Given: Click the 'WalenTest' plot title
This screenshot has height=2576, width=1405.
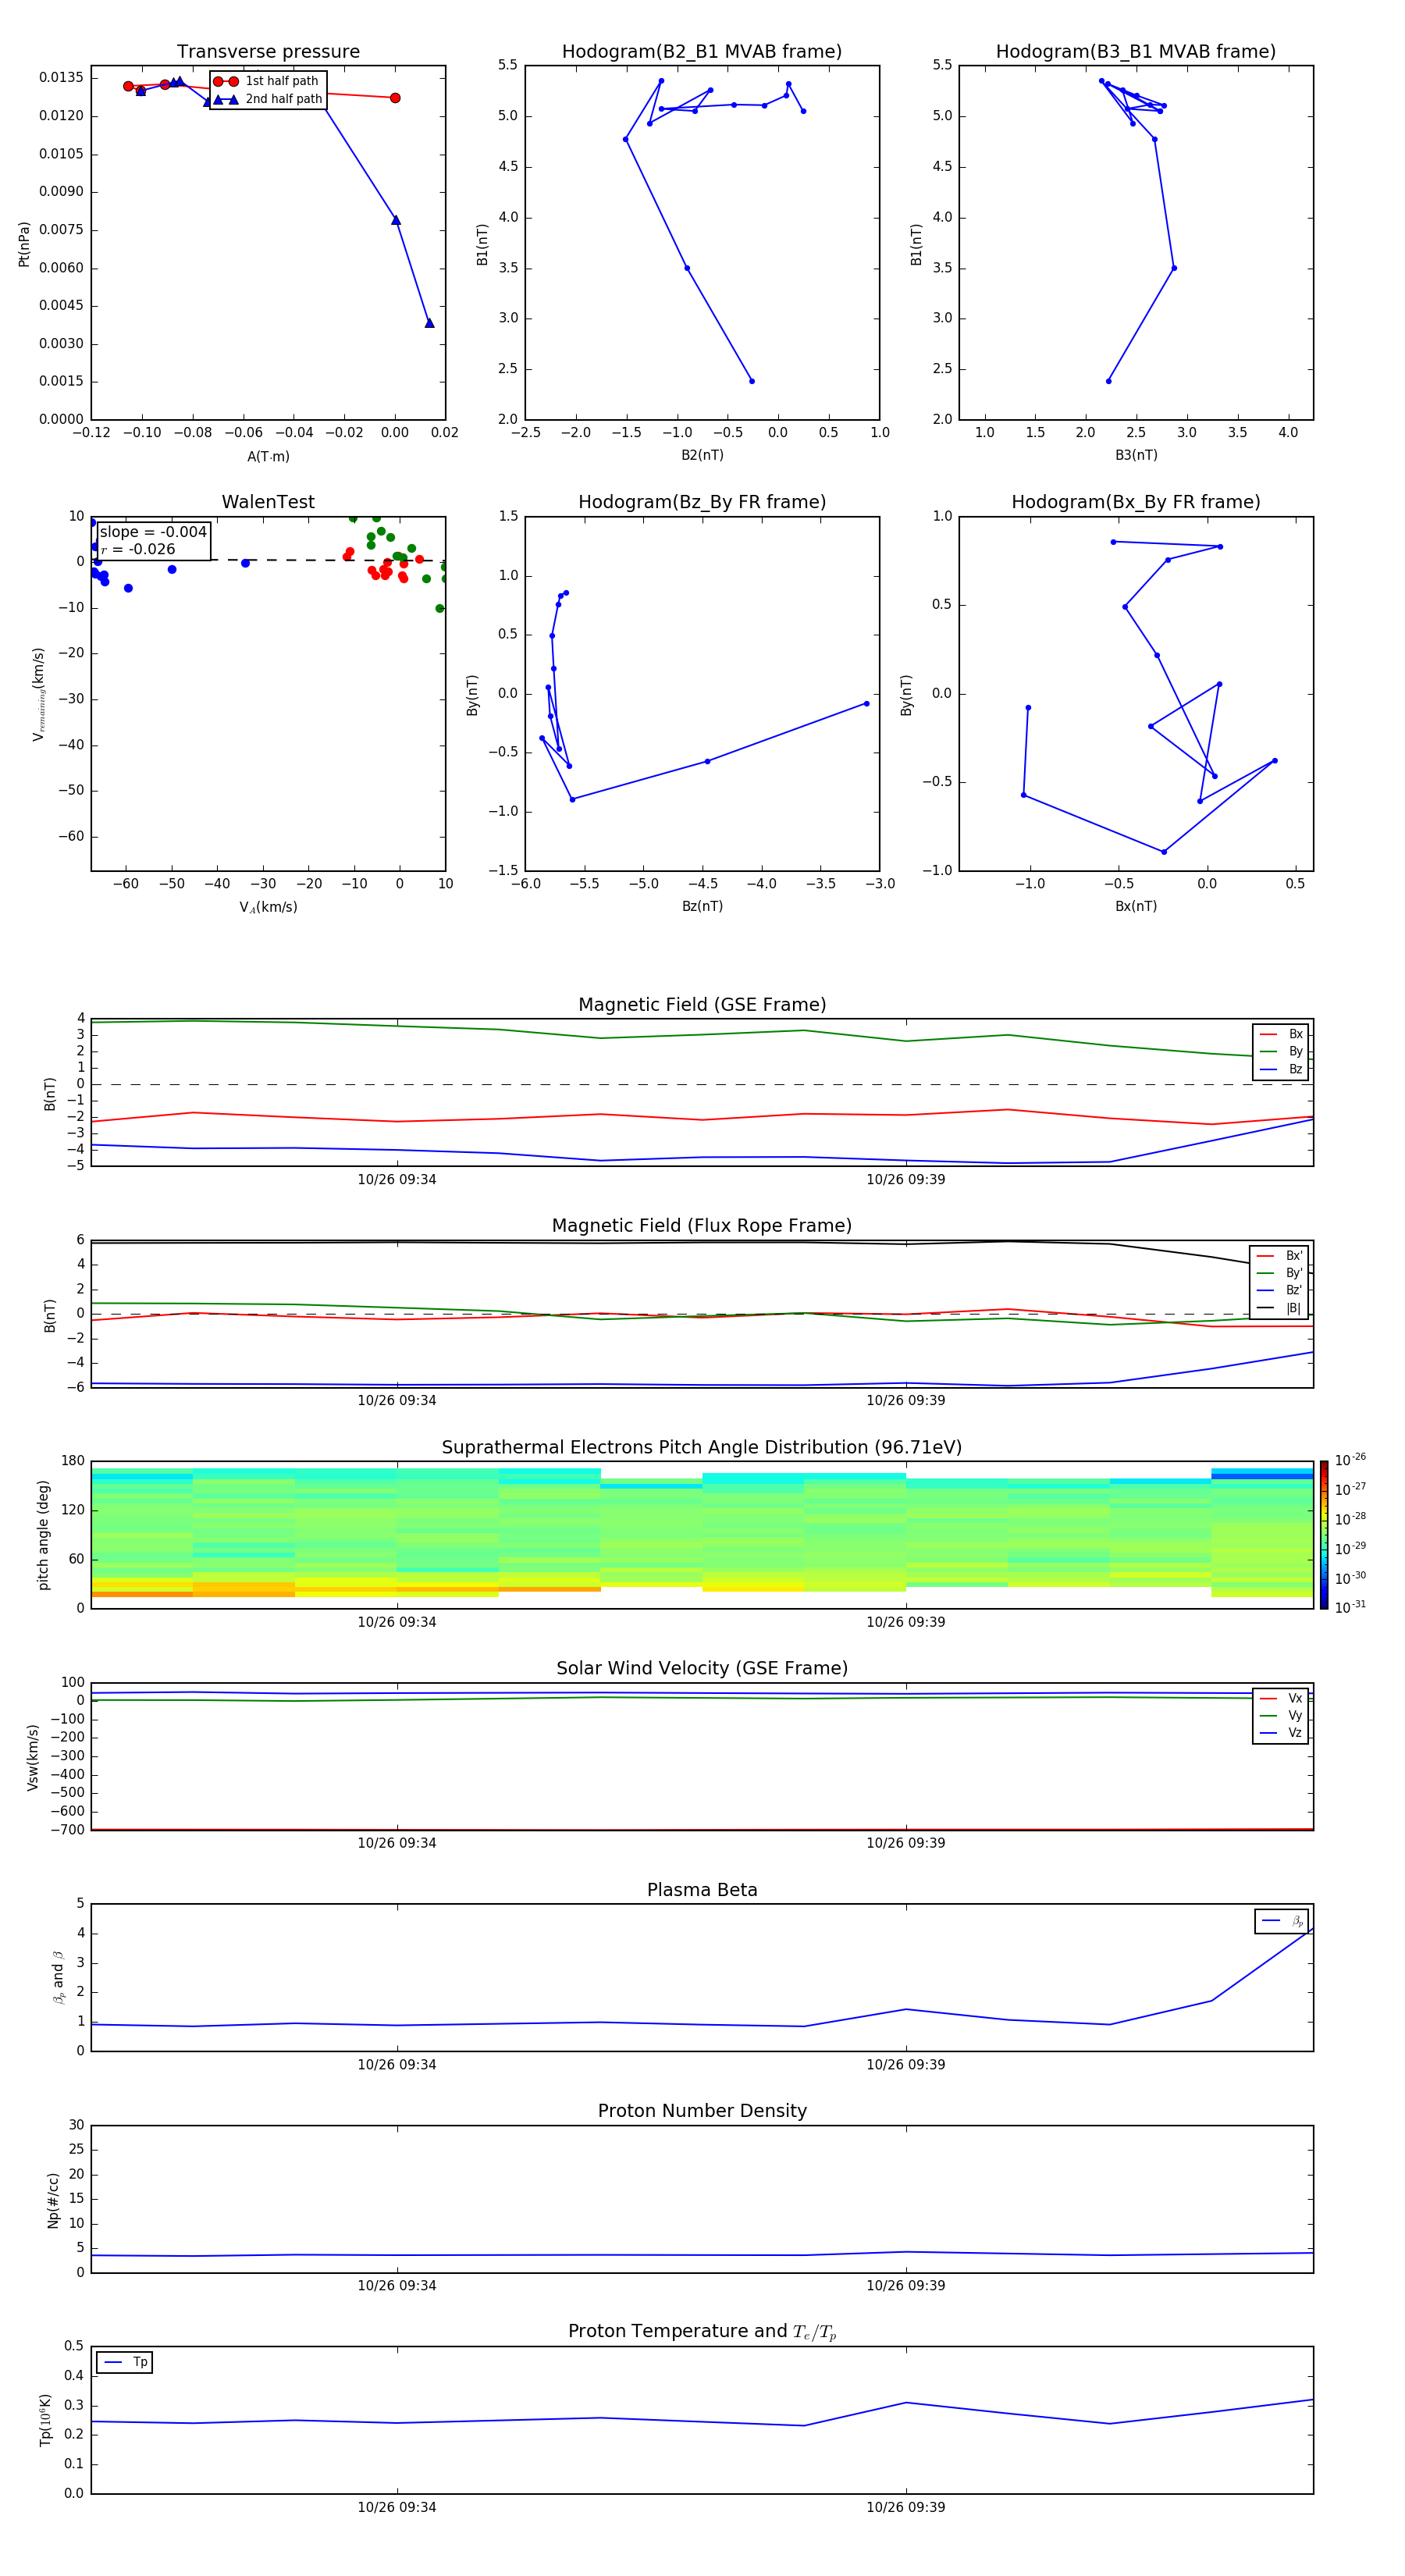Looking at the screenshot, I should click(268, 502).
